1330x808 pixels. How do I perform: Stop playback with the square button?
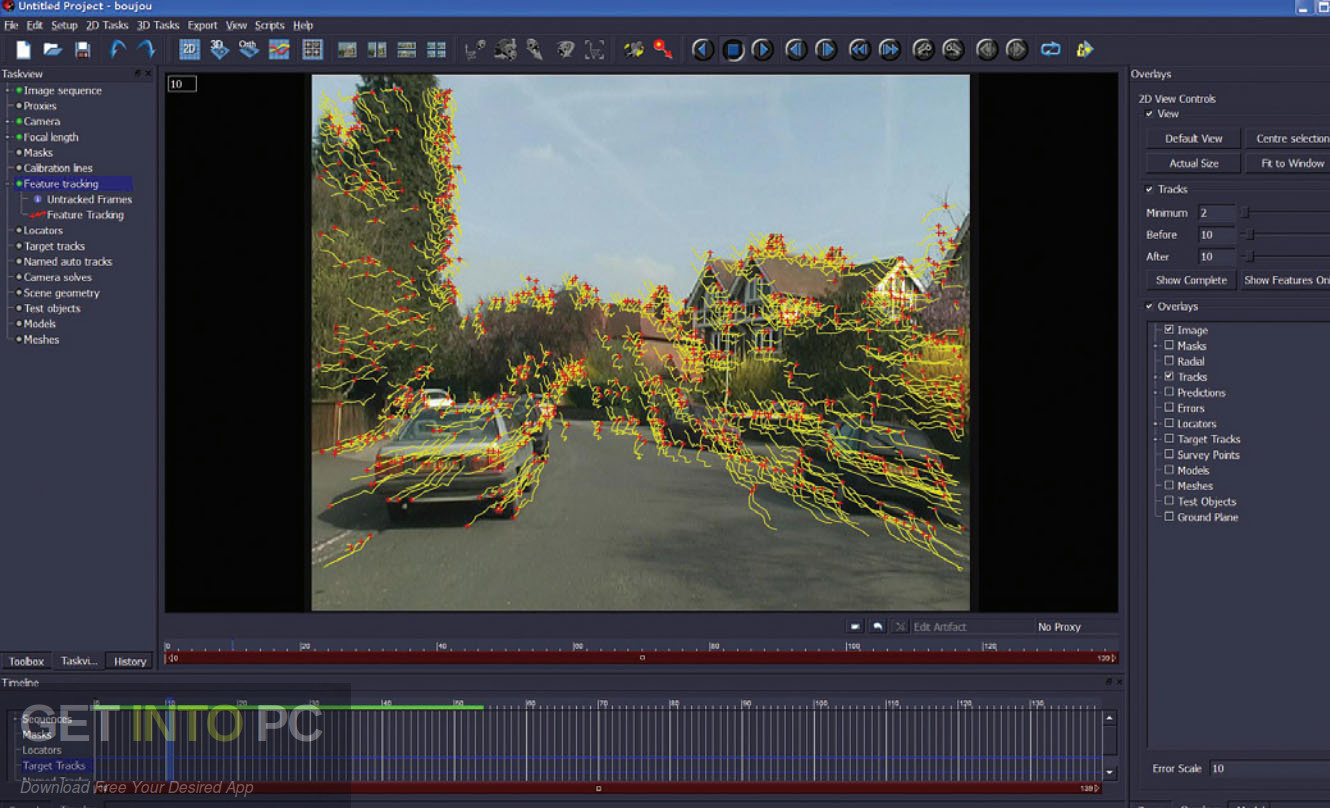733,49
